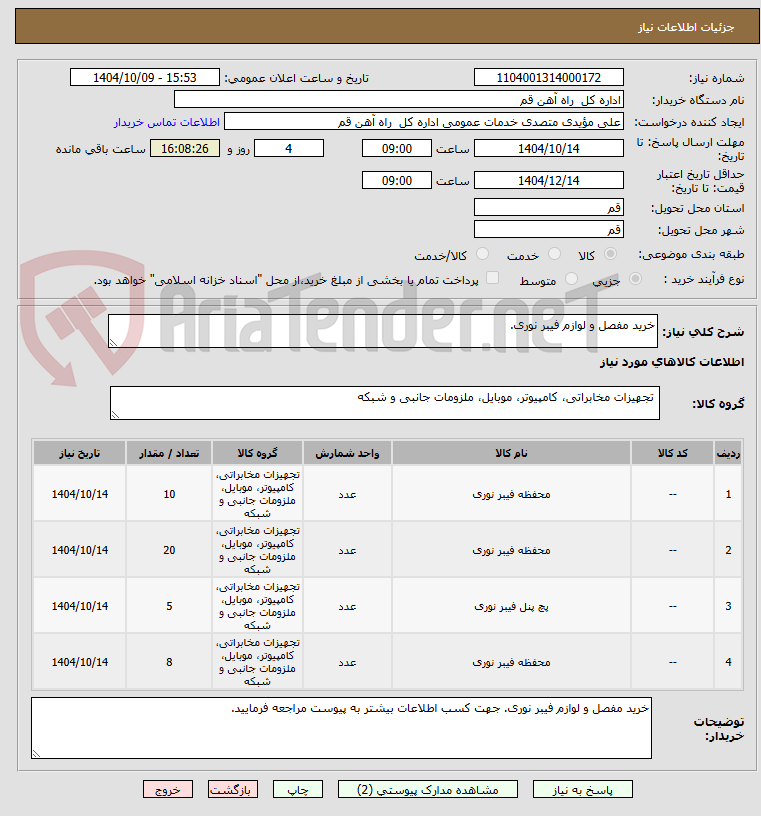Click the چاپ print button
The width and height of the screenshot is (761, 816).
pos(298,789)
